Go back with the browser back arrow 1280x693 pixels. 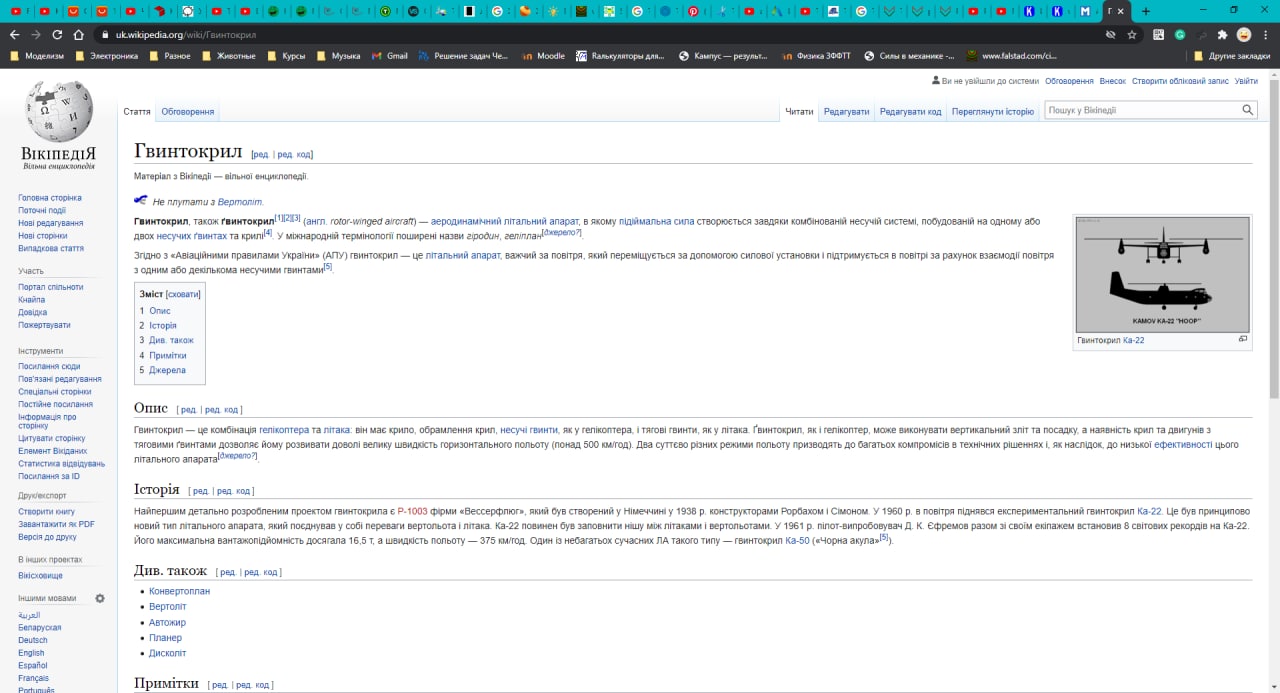[14, 34]
